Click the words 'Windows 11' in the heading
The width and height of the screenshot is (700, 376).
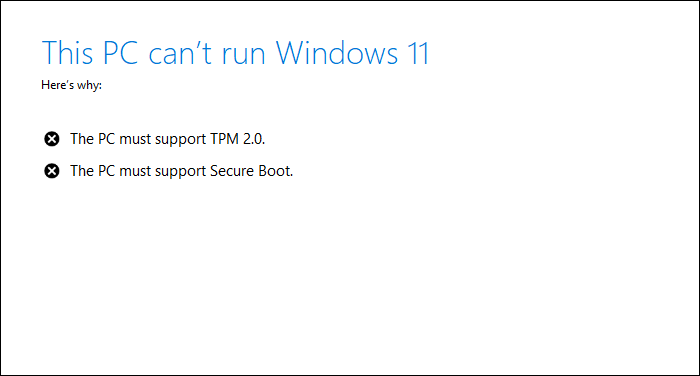tap(353, 53)
